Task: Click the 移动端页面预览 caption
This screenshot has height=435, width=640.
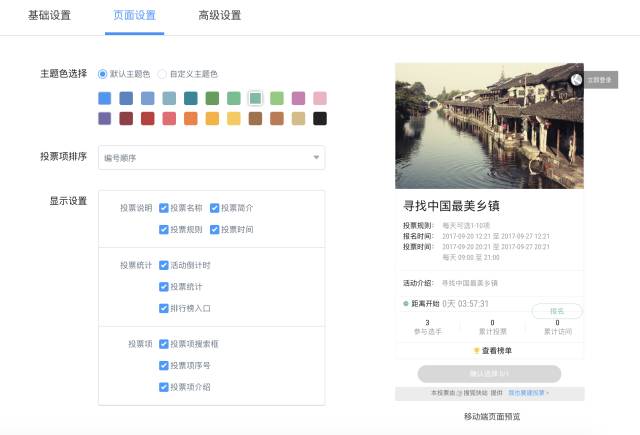Action: 492,417
